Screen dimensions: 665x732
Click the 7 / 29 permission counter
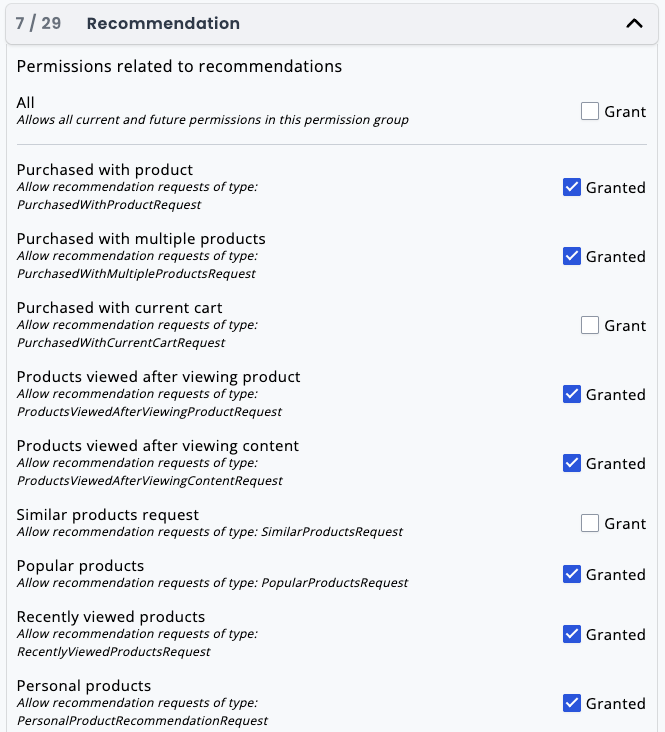pyautogui.click(x=38, y=23)
